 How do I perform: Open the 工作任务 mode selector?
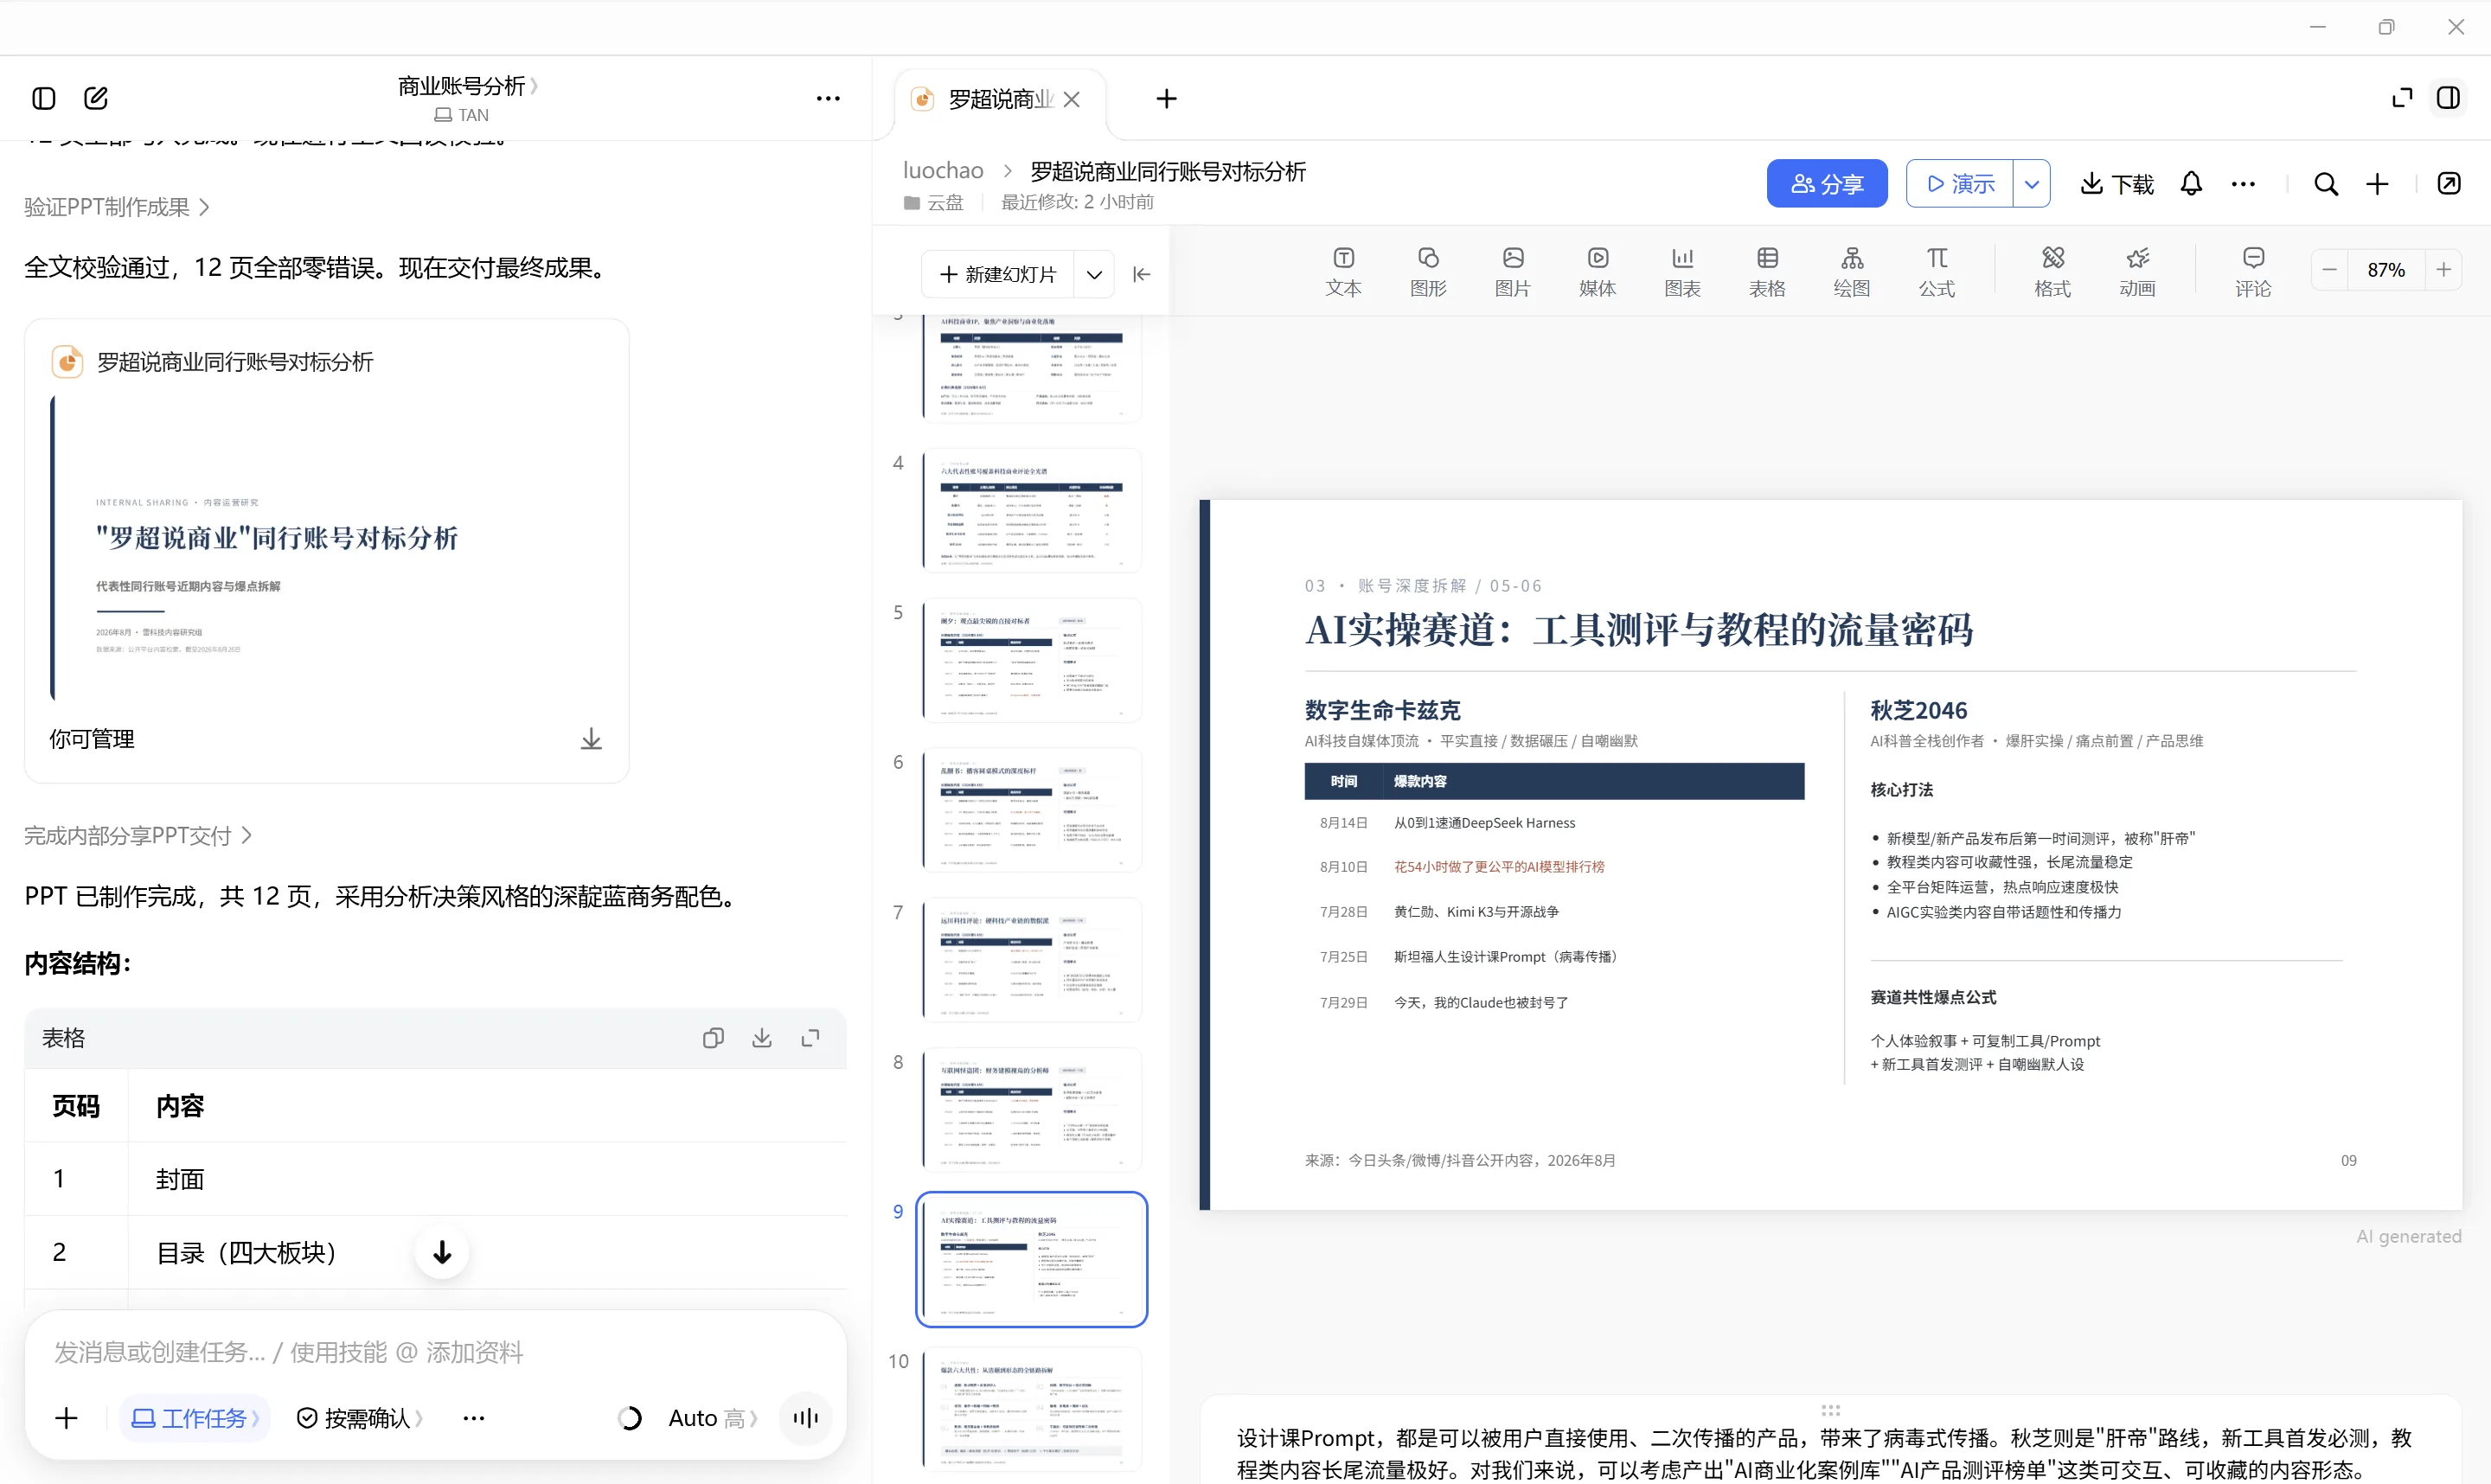[195, 1418]
